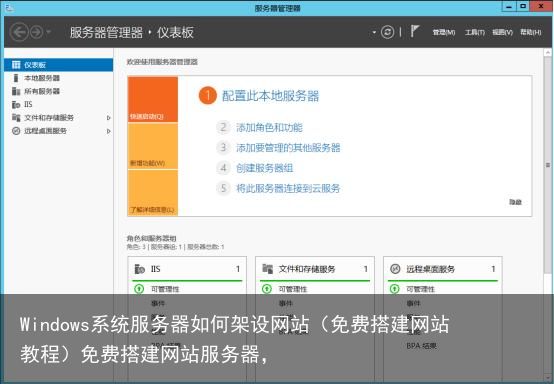Open the navigation history dropdown arrow
Viewport: 554px width, 384px height.
tap(49, 32)
